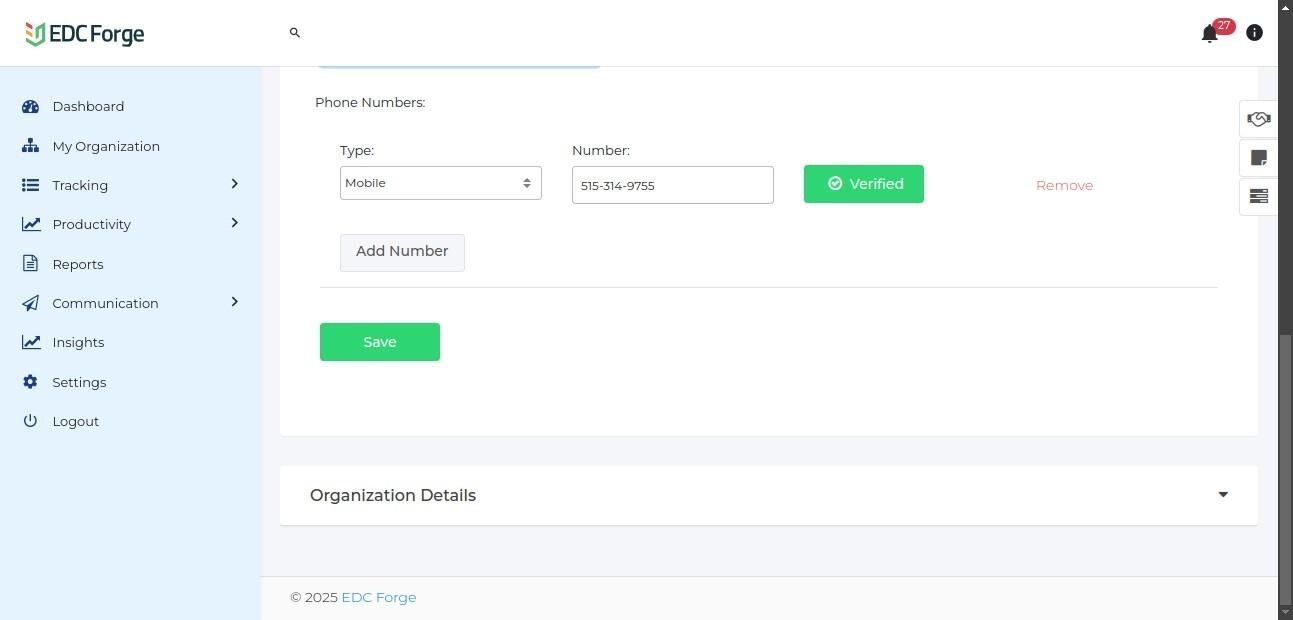Click the Add Number button
The width and height of the screenshot is (1293, 620).
pyautogui.click(x=402, y=252)
